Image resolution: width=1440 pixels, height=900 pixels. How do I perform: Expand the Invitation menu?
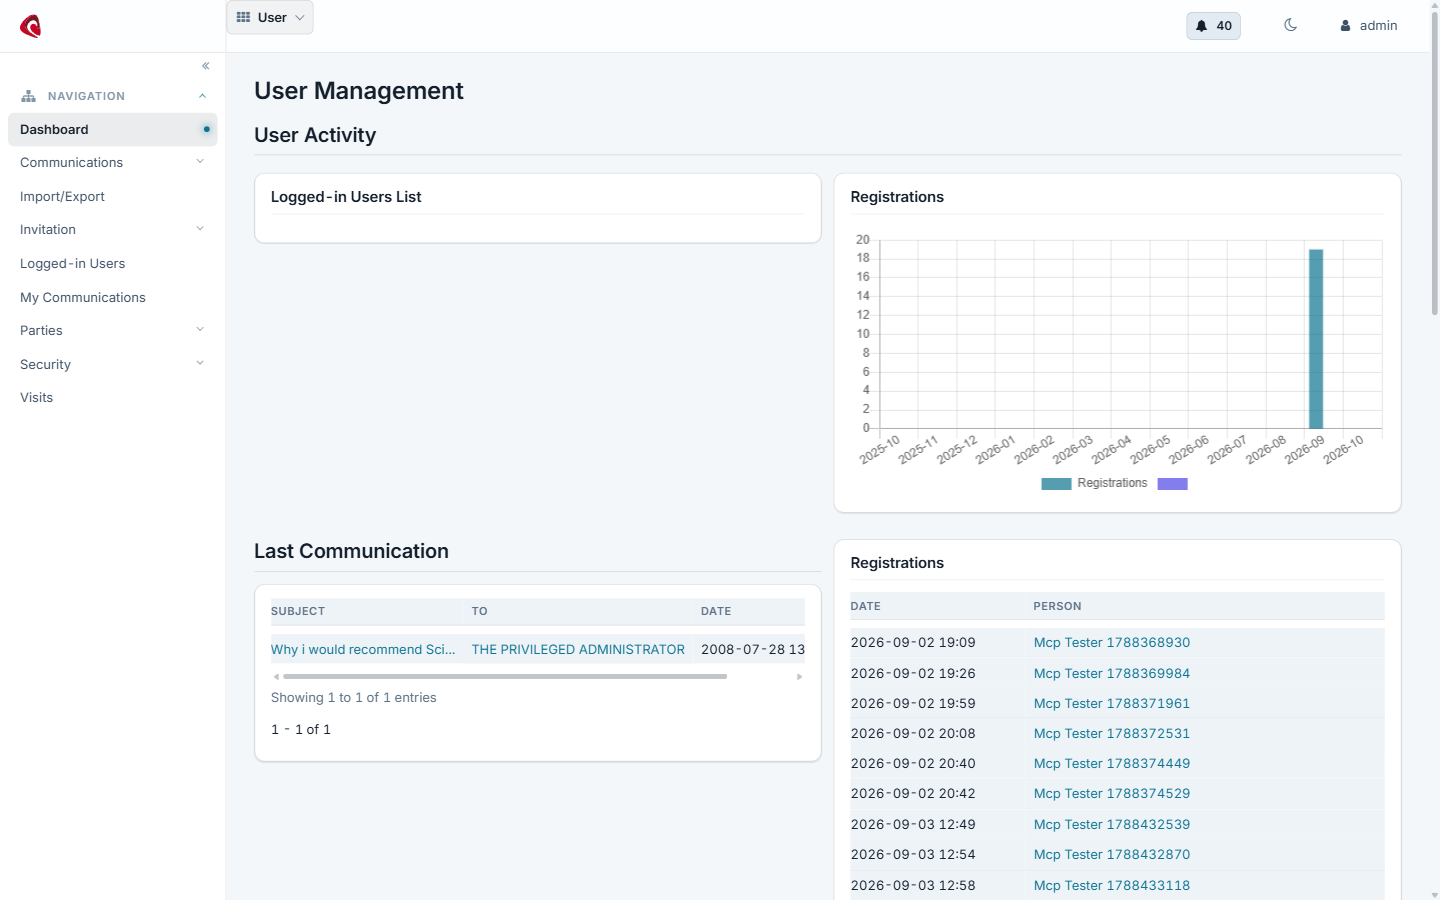pos(113,229)
